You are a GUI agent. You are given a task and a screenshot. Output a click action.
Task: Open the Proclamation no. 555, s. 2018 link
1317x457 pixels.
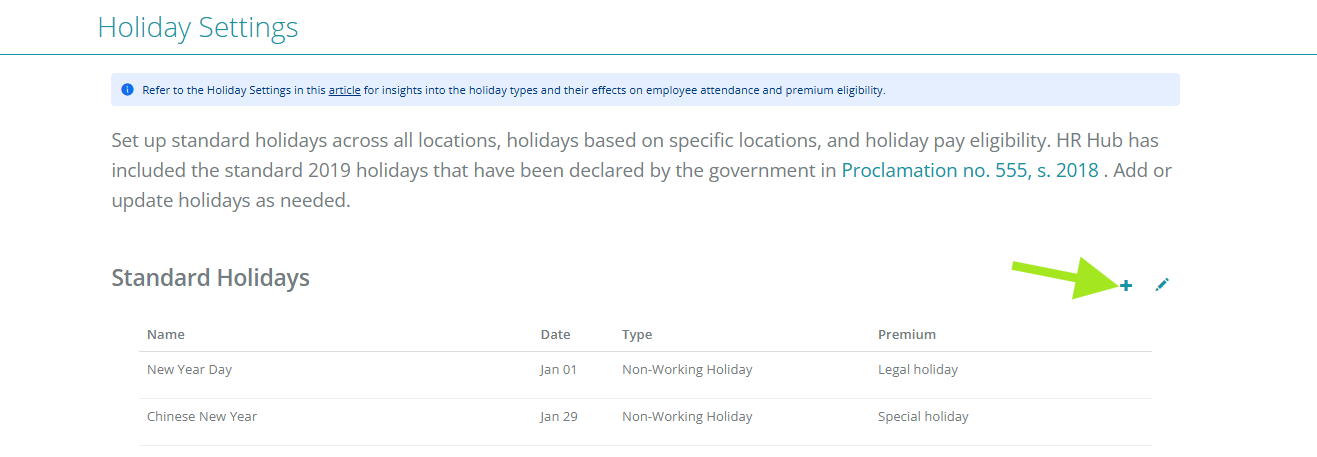[x=970, y=170]
